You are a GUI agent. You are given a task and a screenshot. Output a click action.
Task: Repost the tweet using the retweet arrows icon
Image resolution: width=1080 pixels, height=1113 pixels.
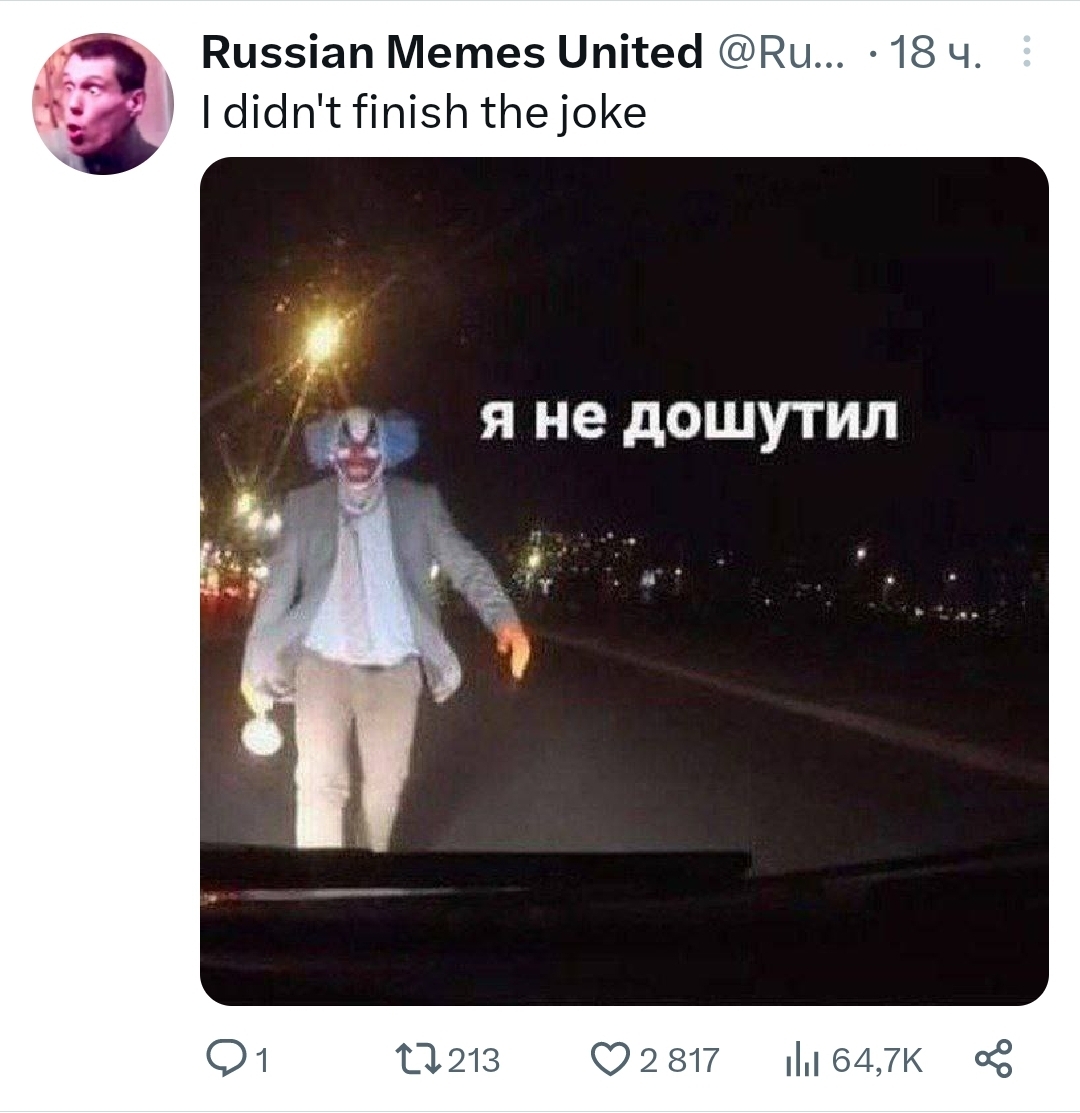click(x=417, y=1060)
